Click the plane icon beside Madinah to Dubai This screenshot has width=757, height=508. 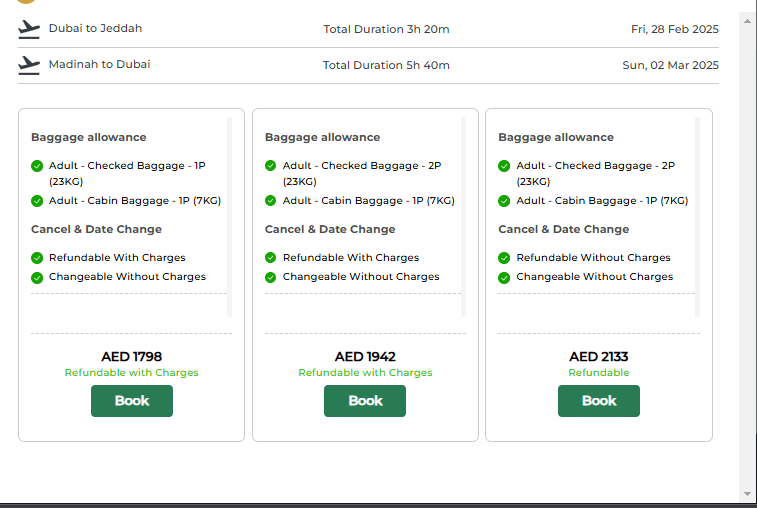click(28, 65)
